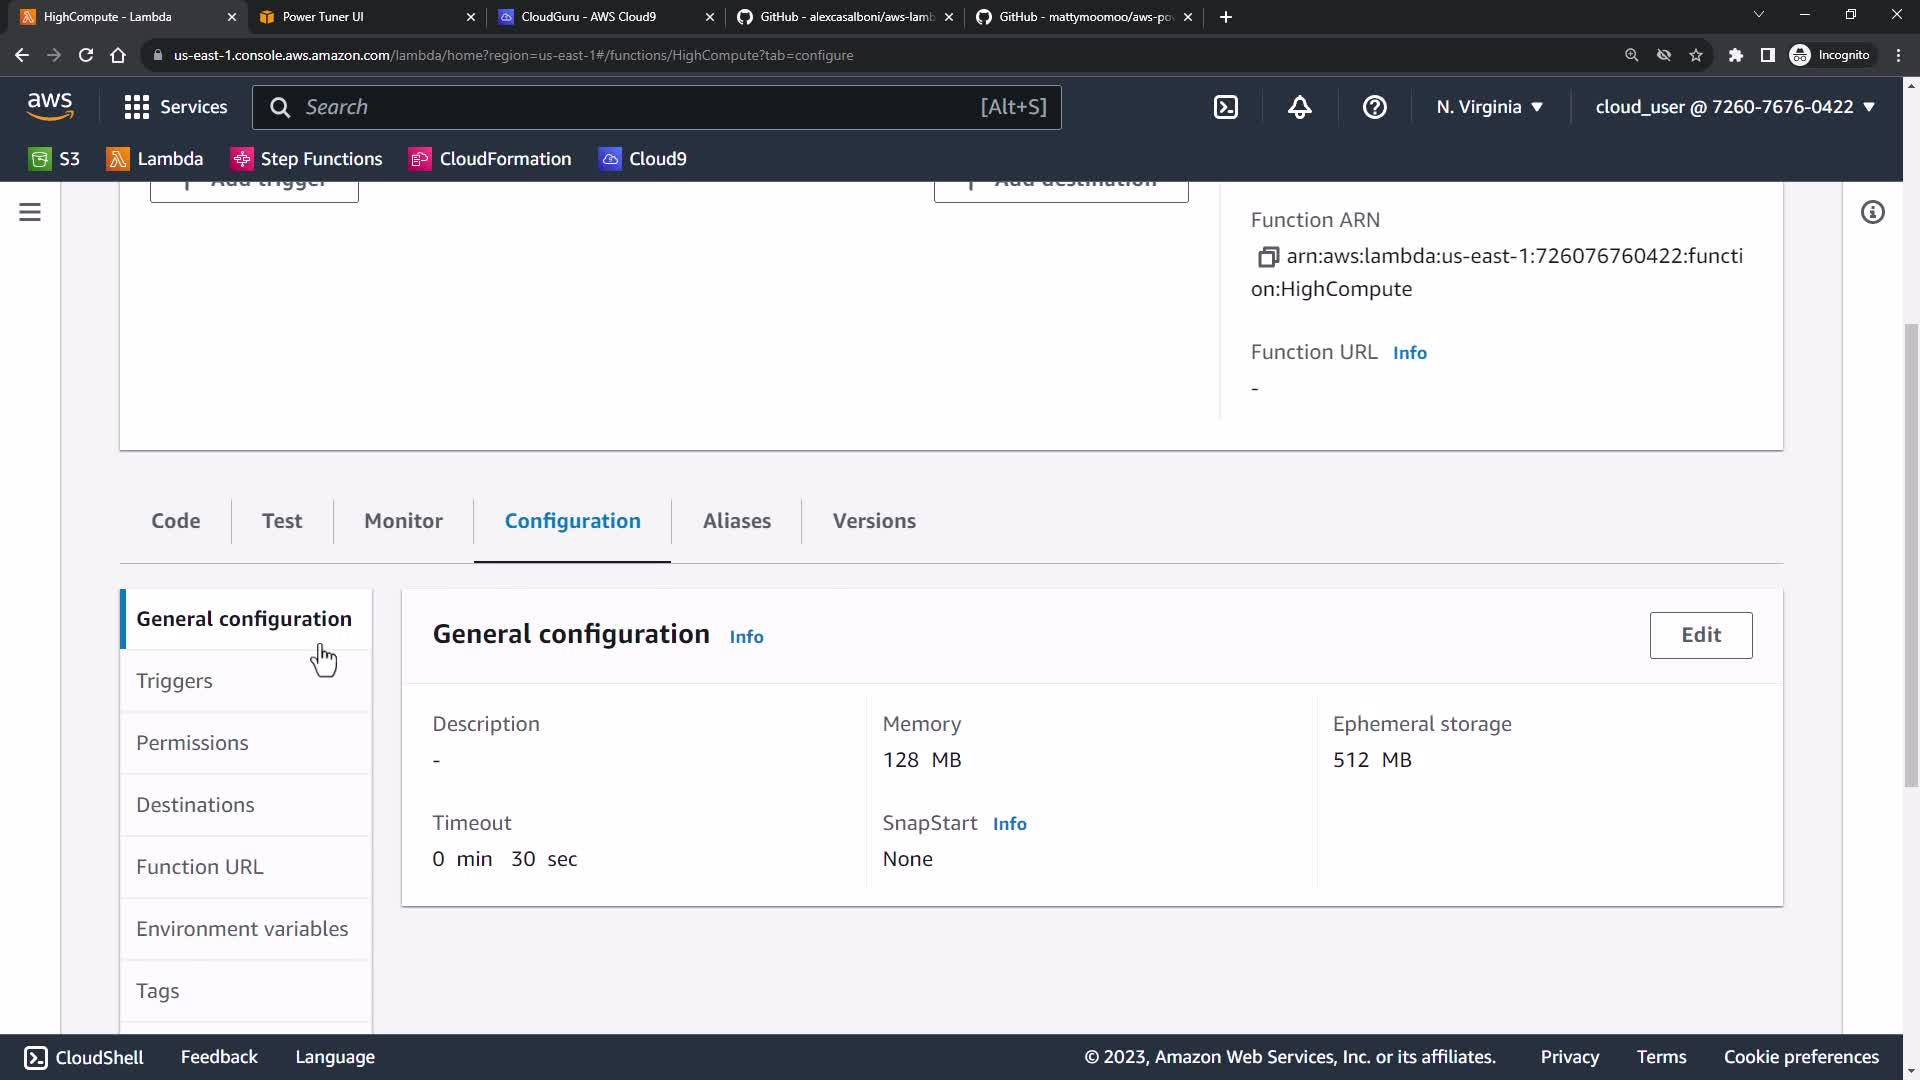Open CloudShell icon in top navigation bar
The image size is (1920, 1080).
click(x=1226, y=107)
